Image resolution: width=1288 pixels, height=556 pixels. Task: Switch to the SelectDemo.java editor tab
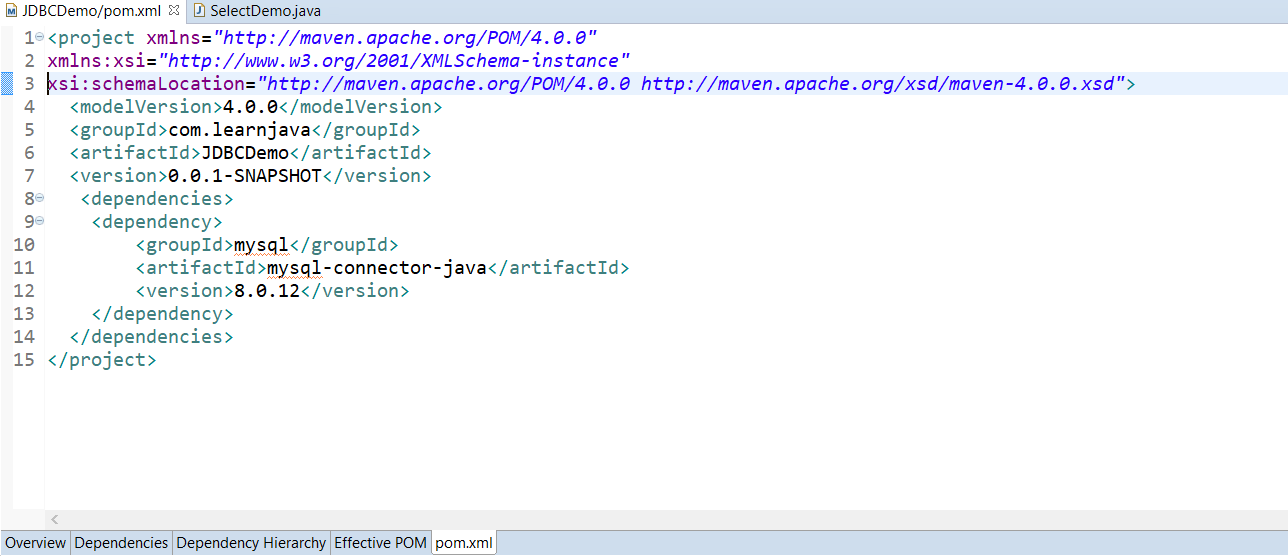(264, 11)
